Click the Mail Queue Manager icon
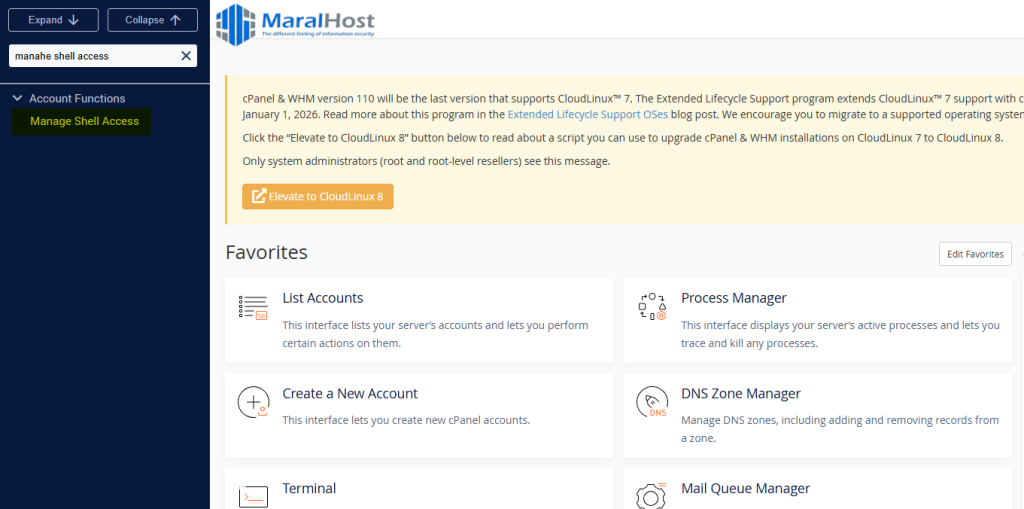Screen dimensions: 1024x509 click(652, 495)
